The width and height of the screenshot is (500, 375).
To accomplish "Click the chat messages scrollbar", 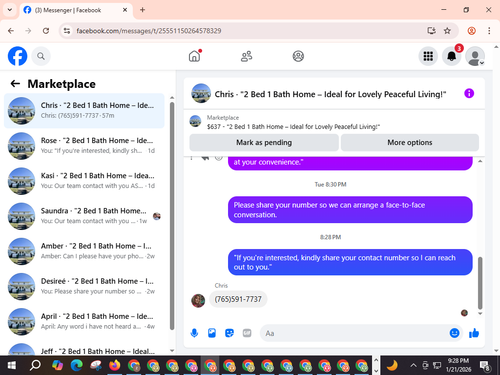I will pos(480,283).
